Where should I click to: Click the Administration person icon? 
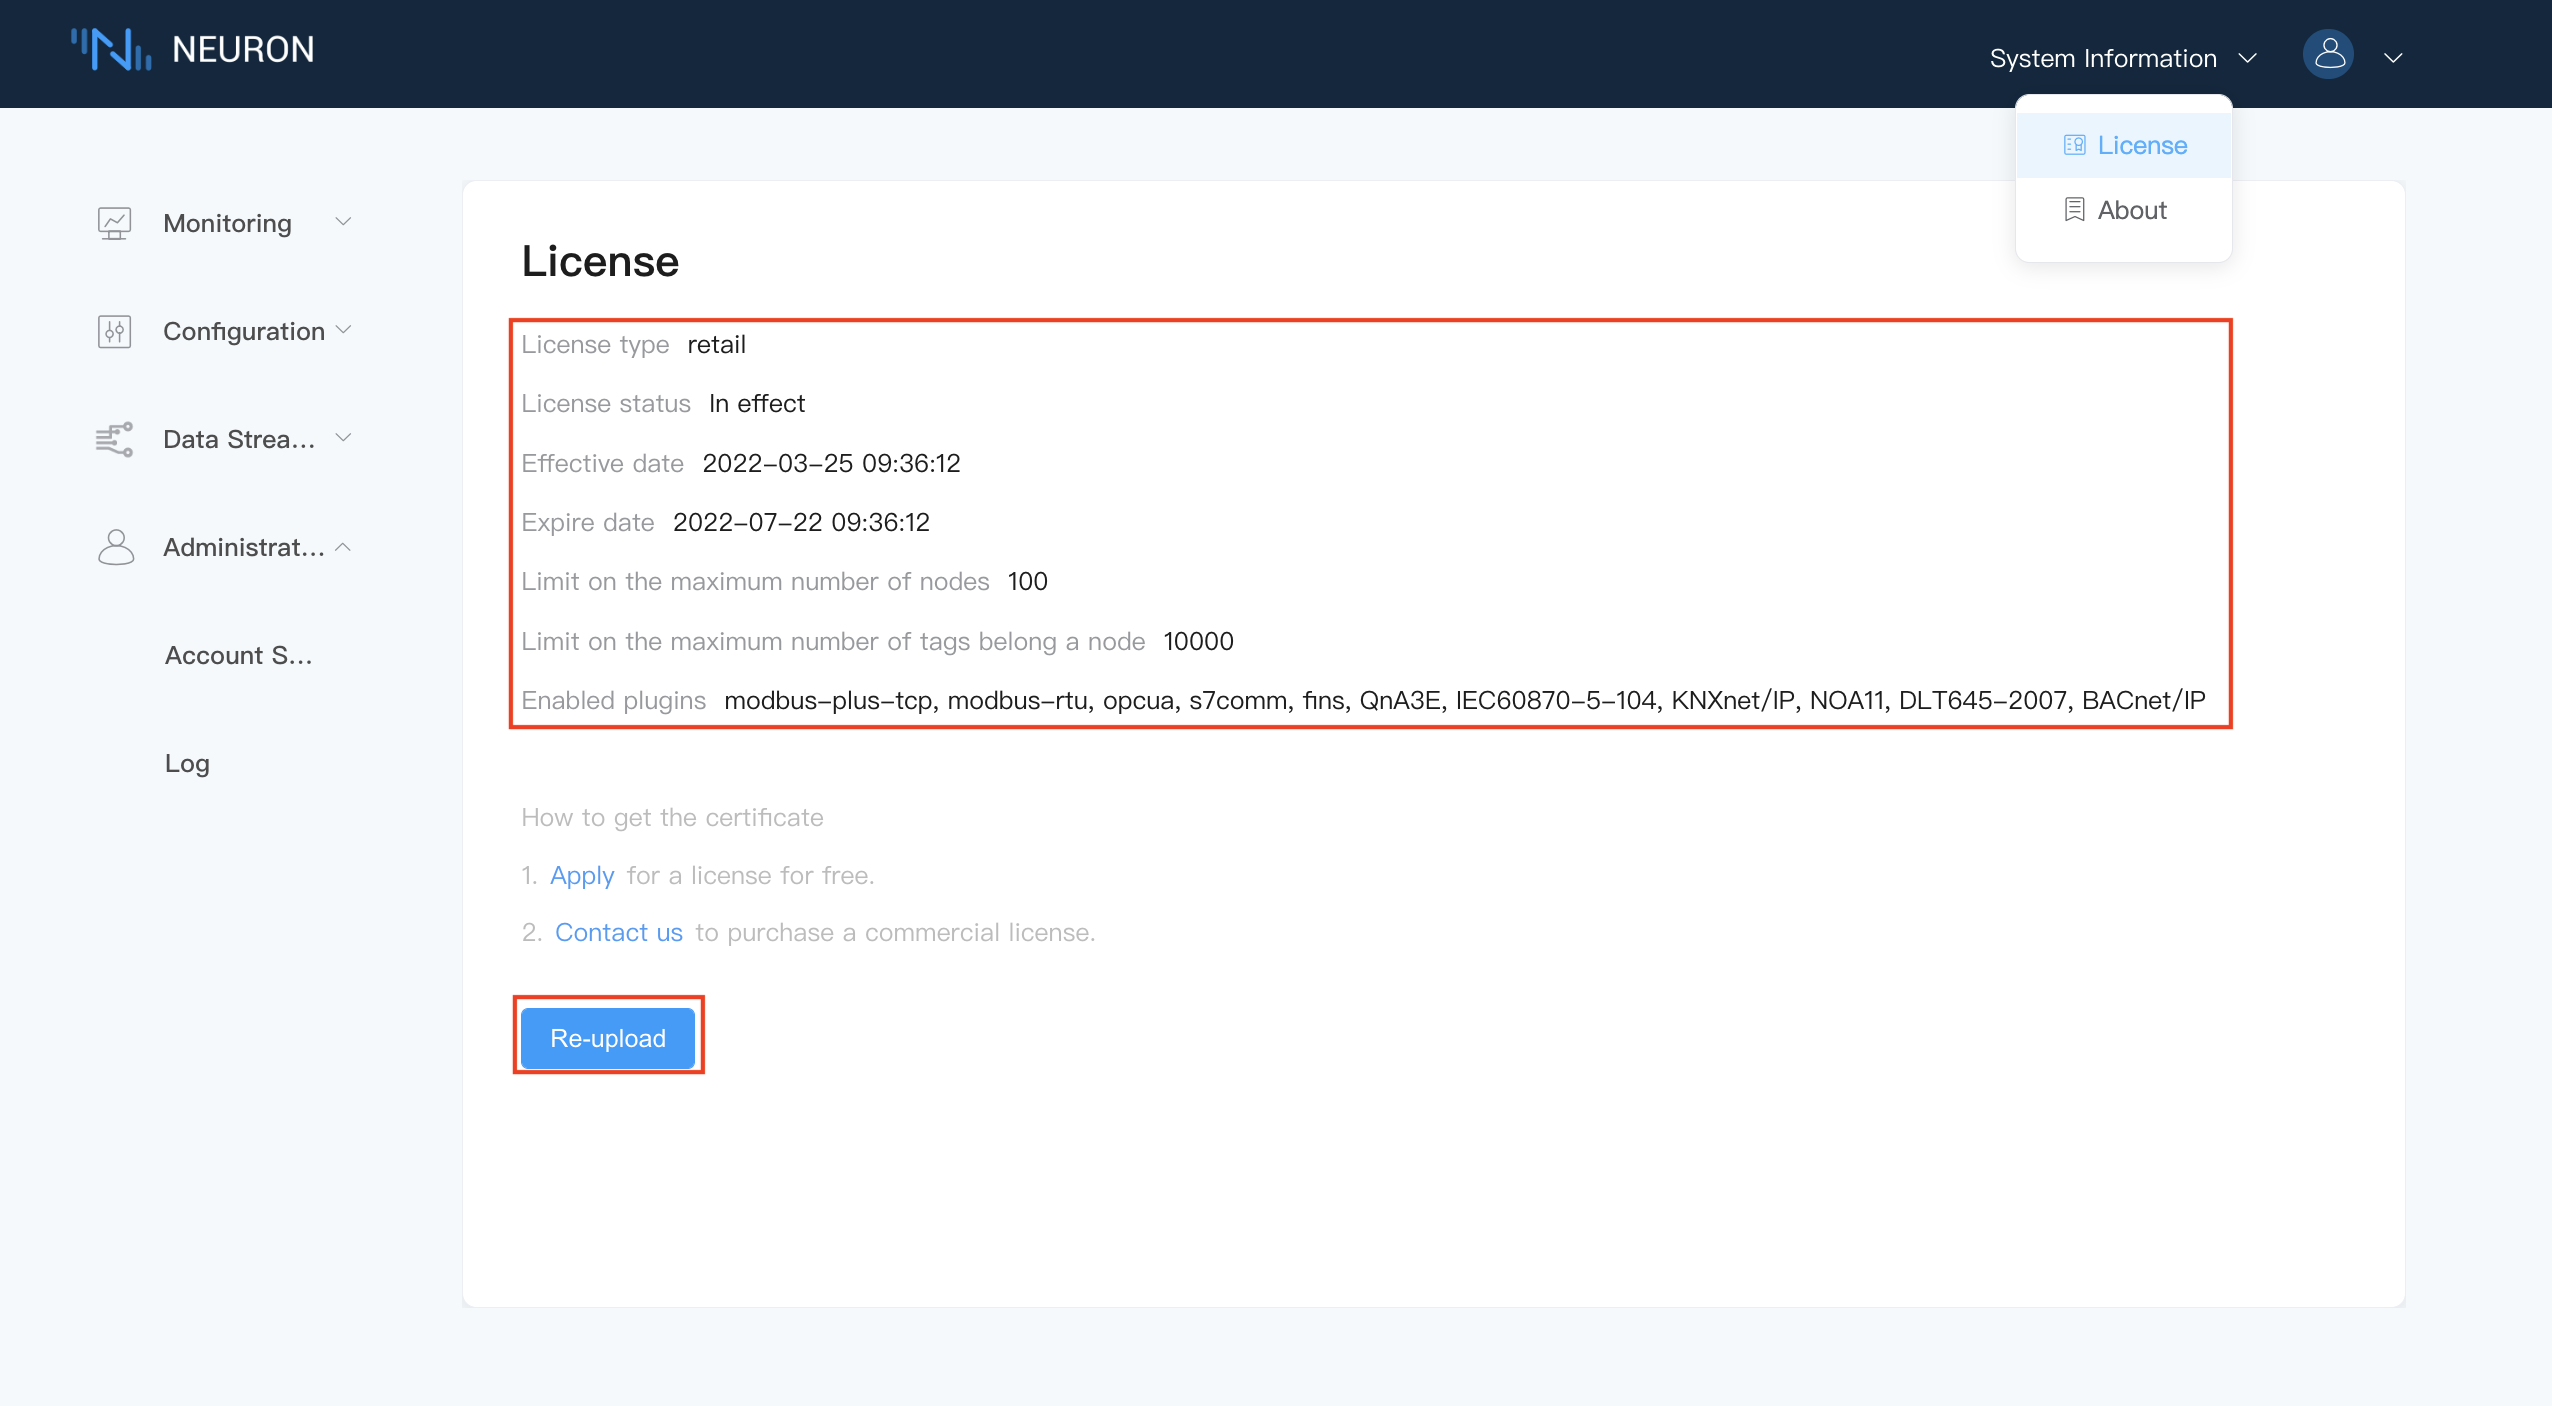coord(115,547)
